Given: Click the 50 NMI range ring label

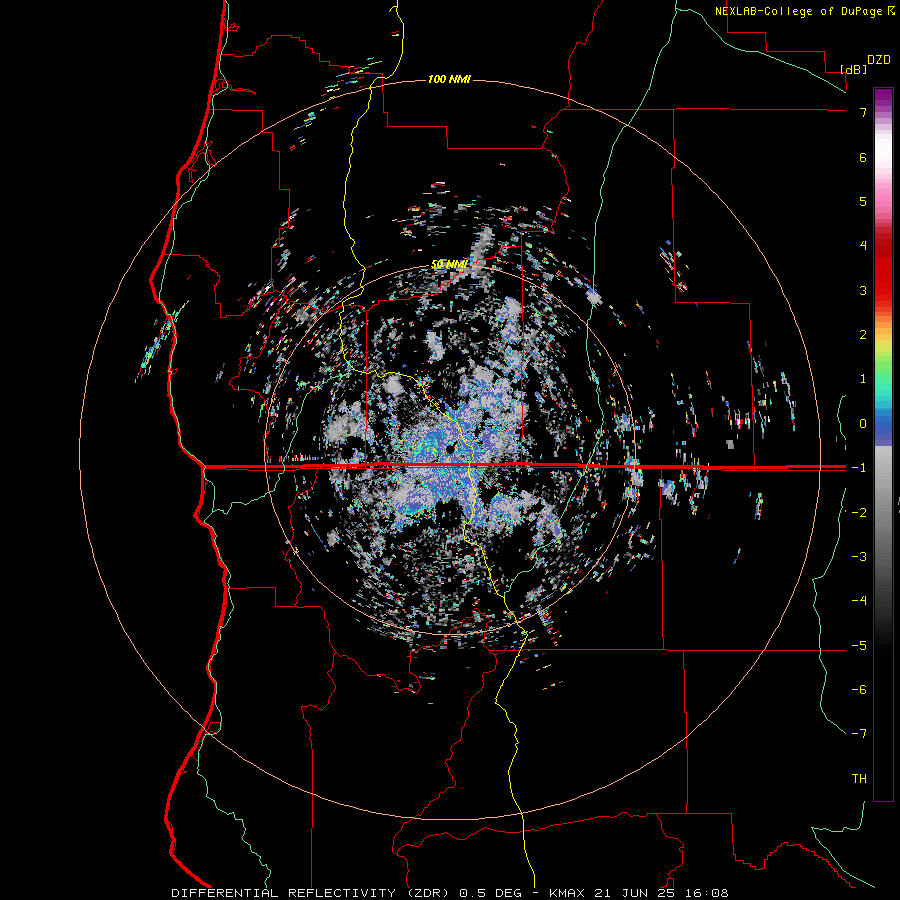Looking at the screenshot, I should [x=449, y=264].
